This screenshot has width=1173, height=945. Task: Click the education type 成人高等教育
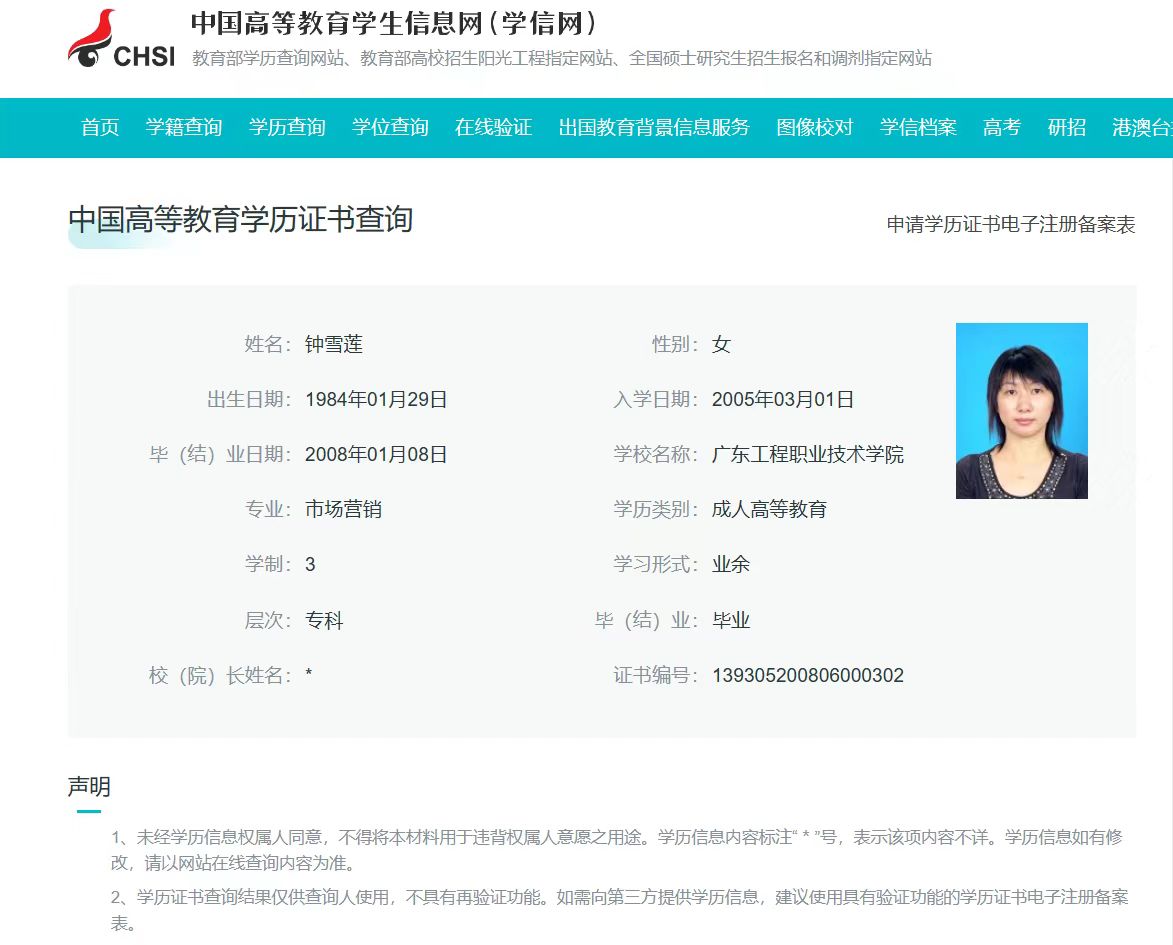pos(769,510)
